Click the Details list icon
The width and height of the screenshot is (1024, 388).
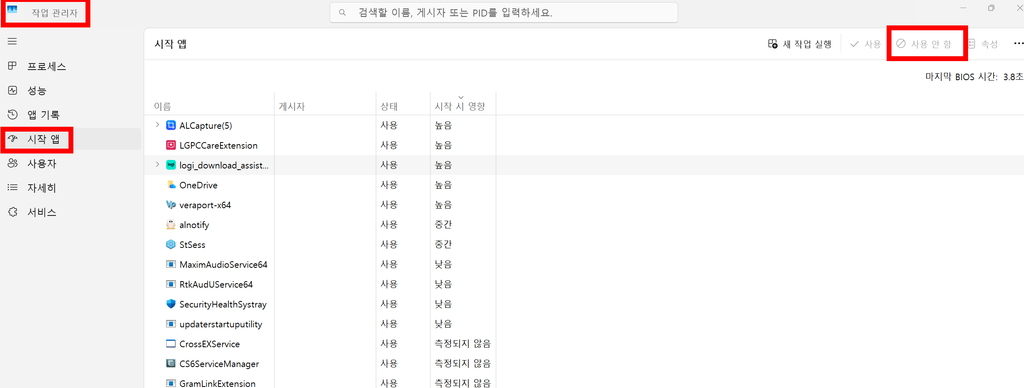[12, 187]
